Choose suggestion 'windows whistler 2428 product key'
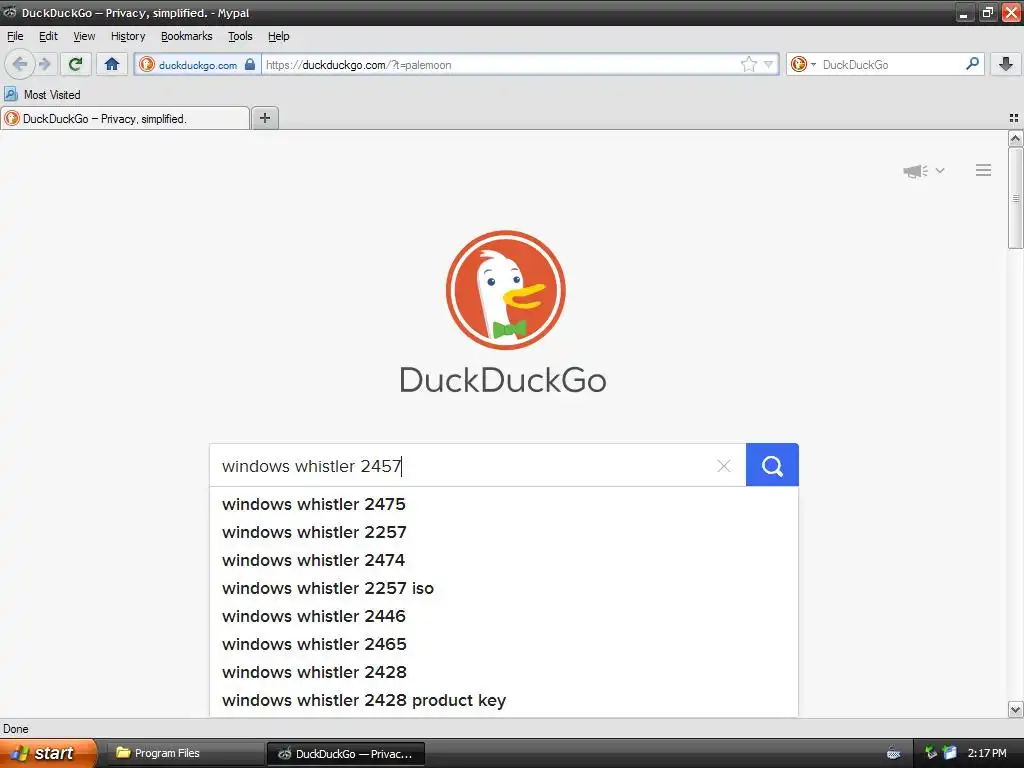 pos(504,701)
